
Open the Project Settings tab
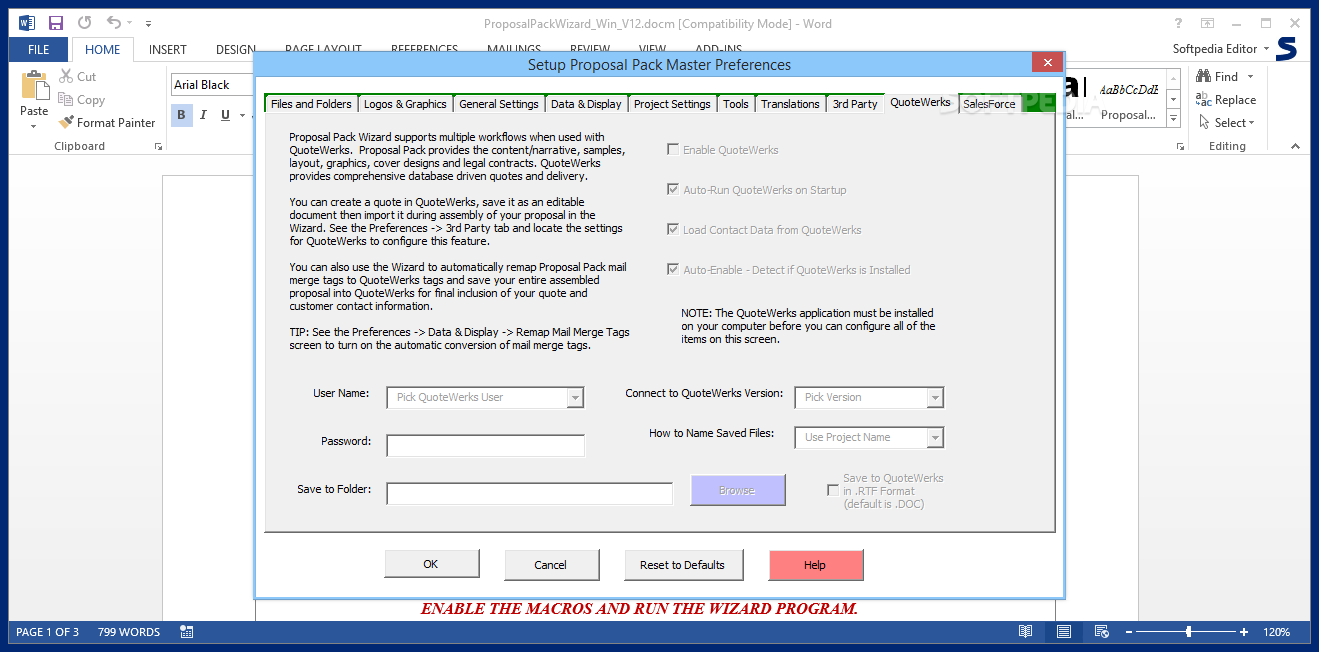coord(672,104)
